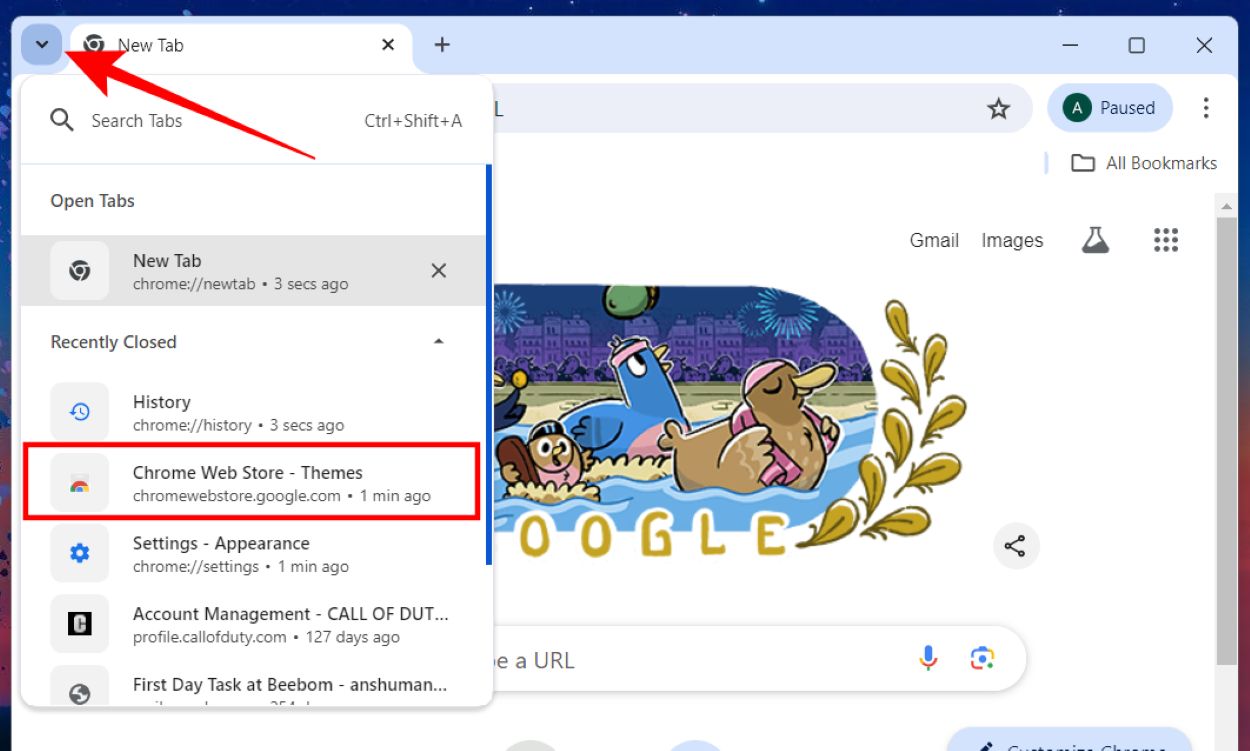
Task: Open a new tab with the plus button
Action: [441, 44]
